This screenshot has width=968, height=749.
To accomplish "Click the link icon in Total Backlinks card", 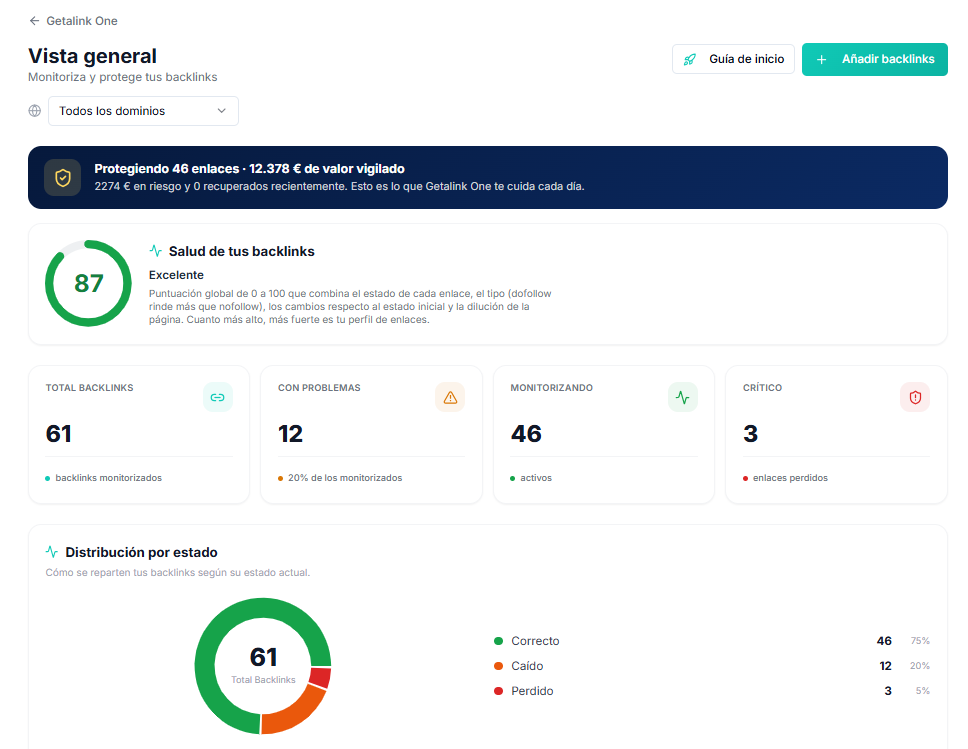I will click(x=217, y=397).
